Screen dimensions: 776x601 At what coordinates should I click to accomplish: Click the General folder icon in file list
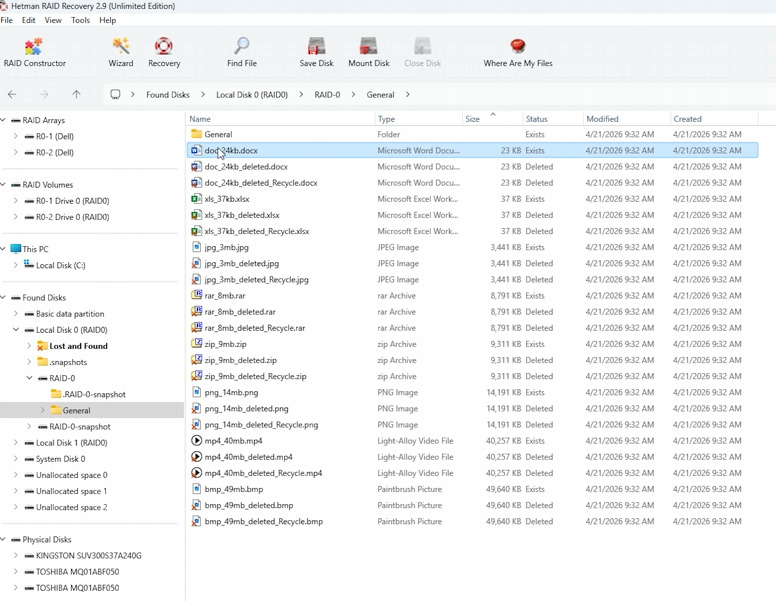tap(196, 134)
